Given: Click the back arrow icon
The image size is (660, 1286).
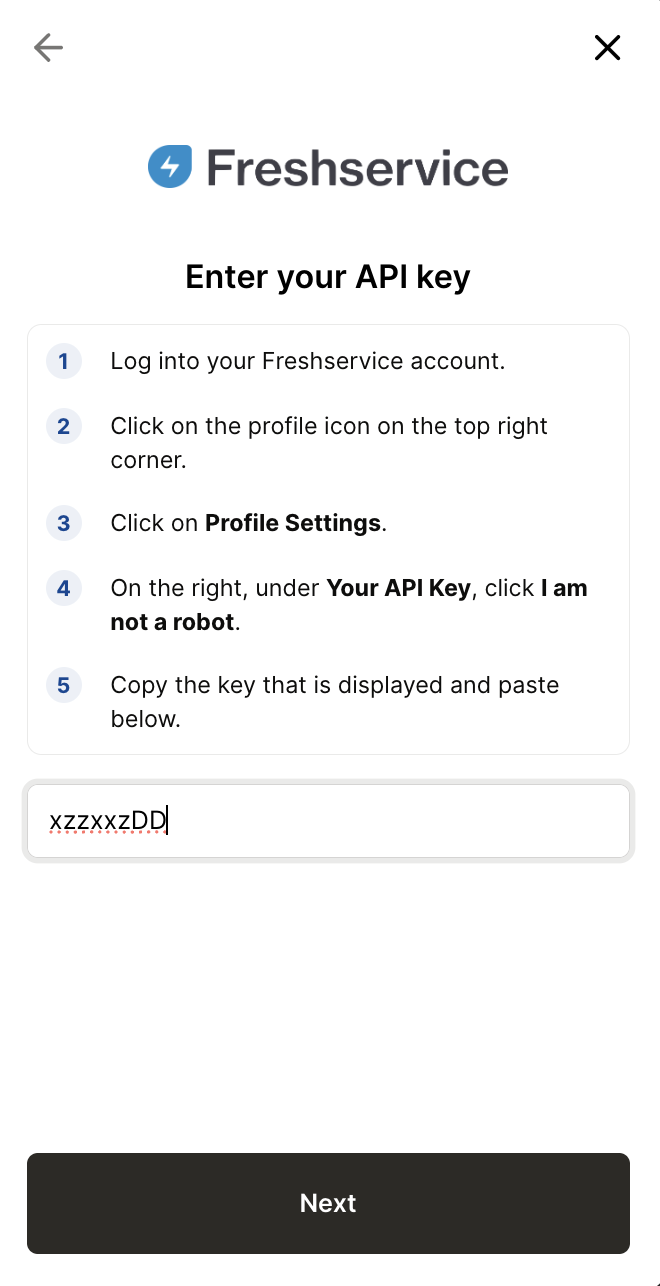Looking at the screenshot, I should point(48,47).
